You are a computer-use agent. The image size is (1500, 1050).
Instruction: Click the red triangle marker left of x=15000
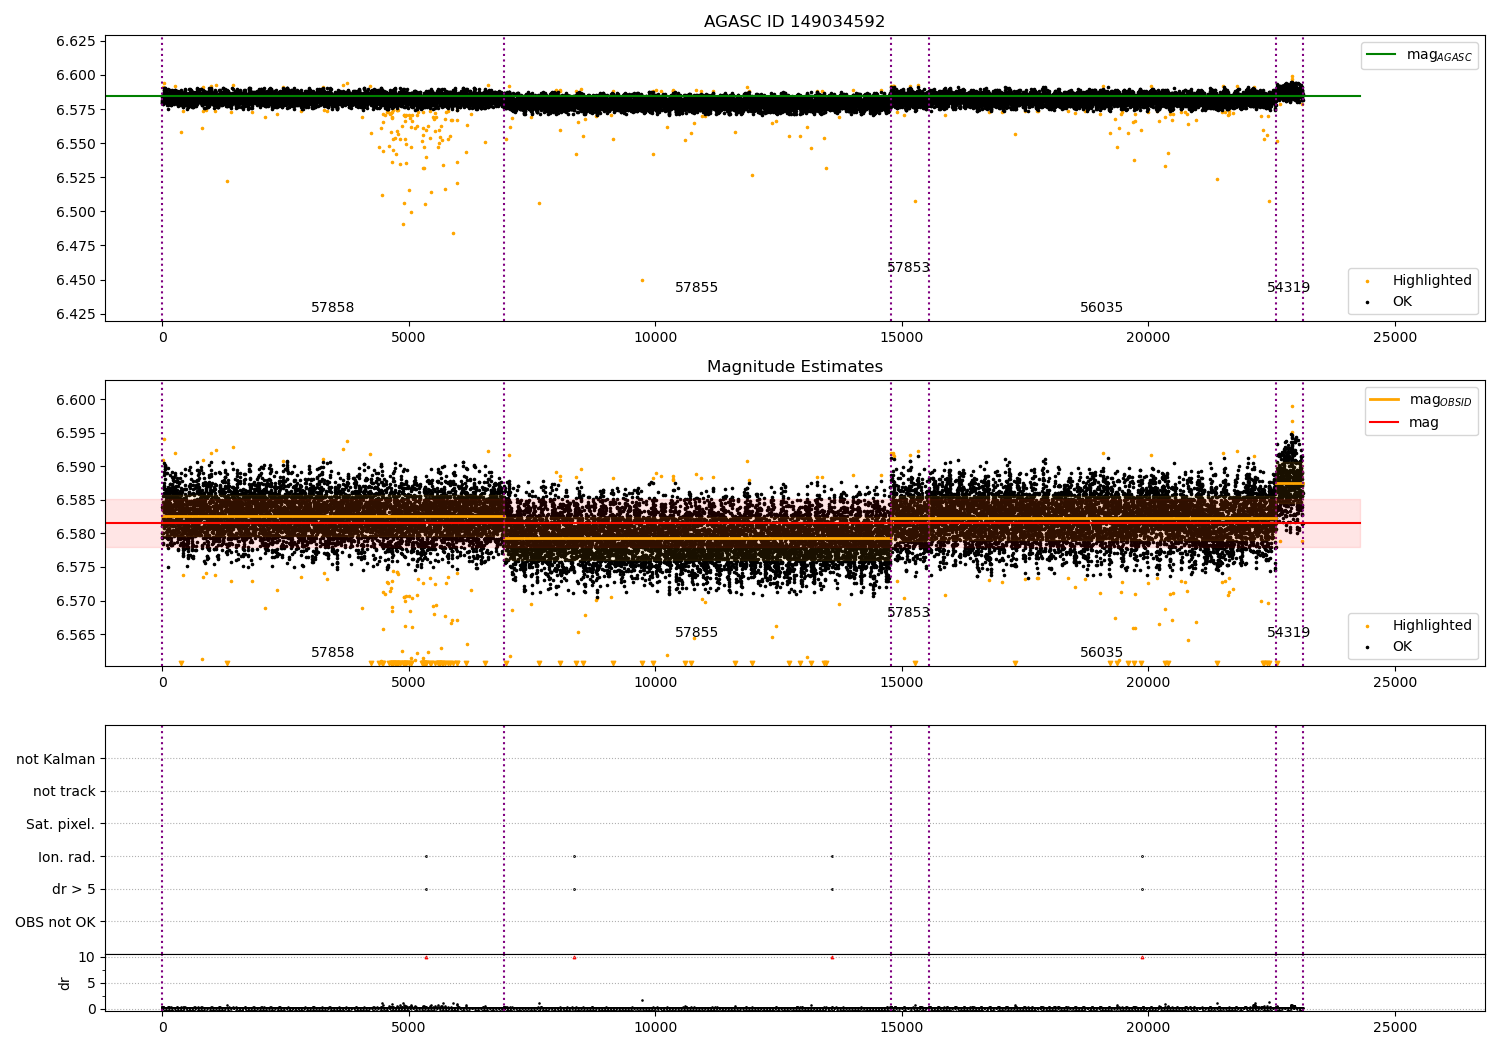click(832, 958)
